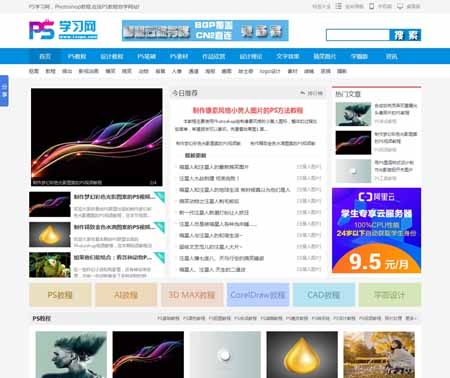450x378 pixels.
Task: Open the last item in the blue navigation bar
Action: [x=391, y=56]
